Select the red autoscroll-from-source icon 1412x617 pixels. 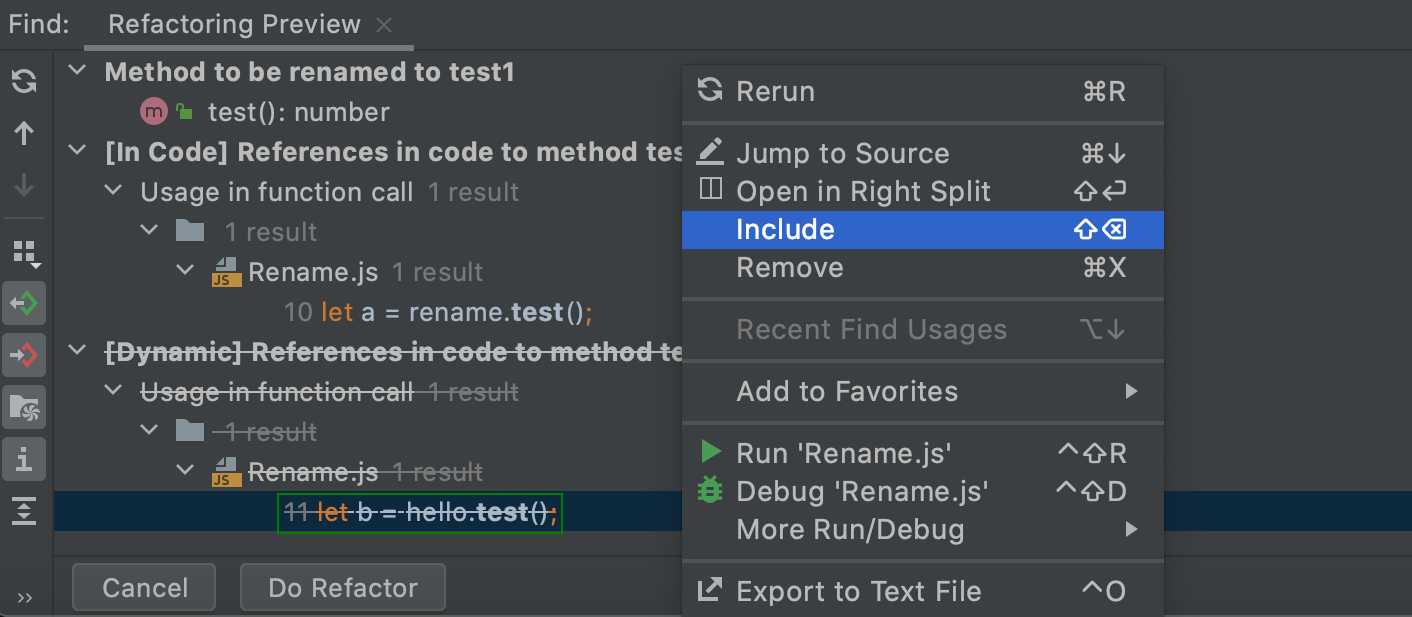[23, 355]
